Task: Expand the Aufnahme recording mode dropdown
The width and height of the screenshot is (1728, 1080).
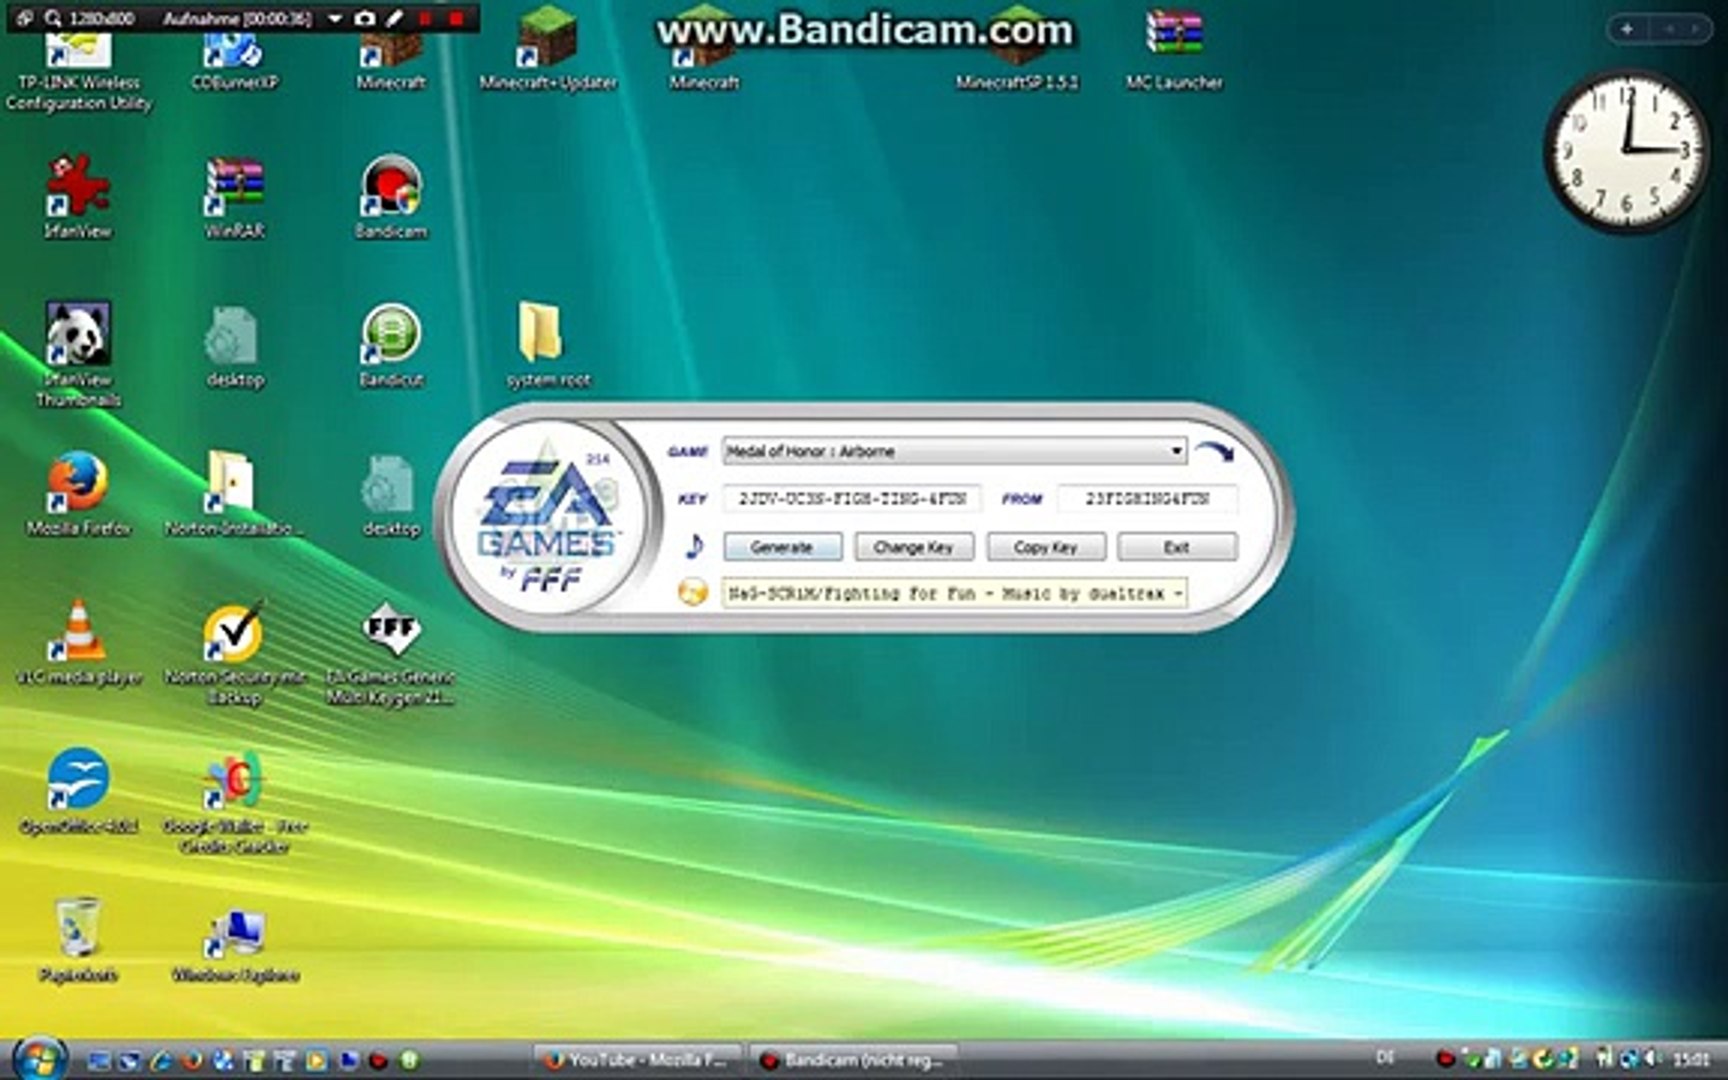Action: click(x=334, y=17)
